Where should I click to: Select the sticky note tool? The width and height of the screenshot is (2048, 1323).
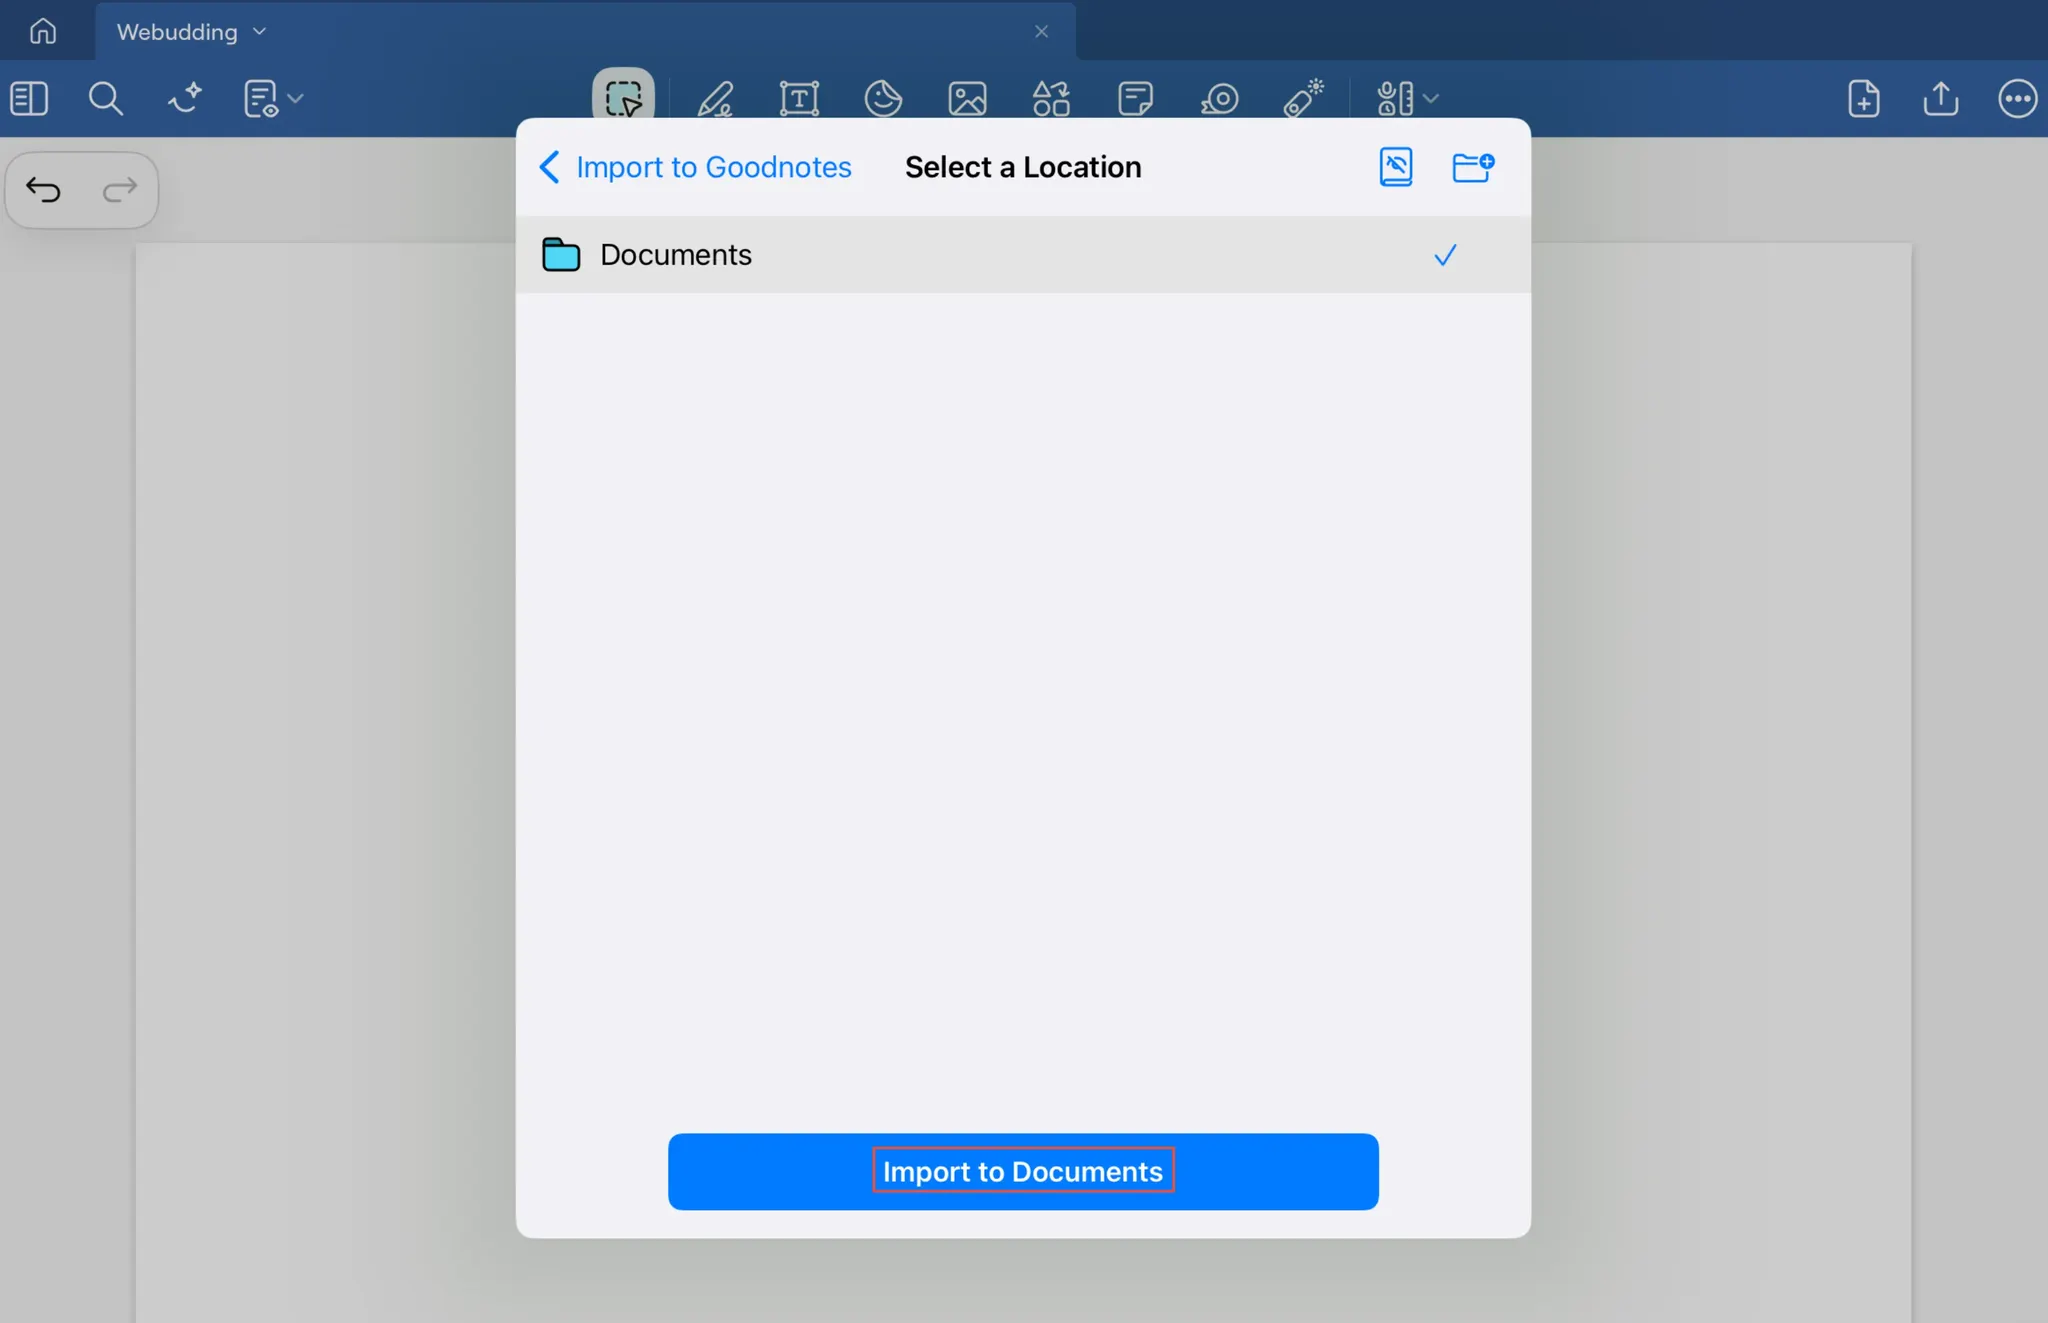[1135, 98]
